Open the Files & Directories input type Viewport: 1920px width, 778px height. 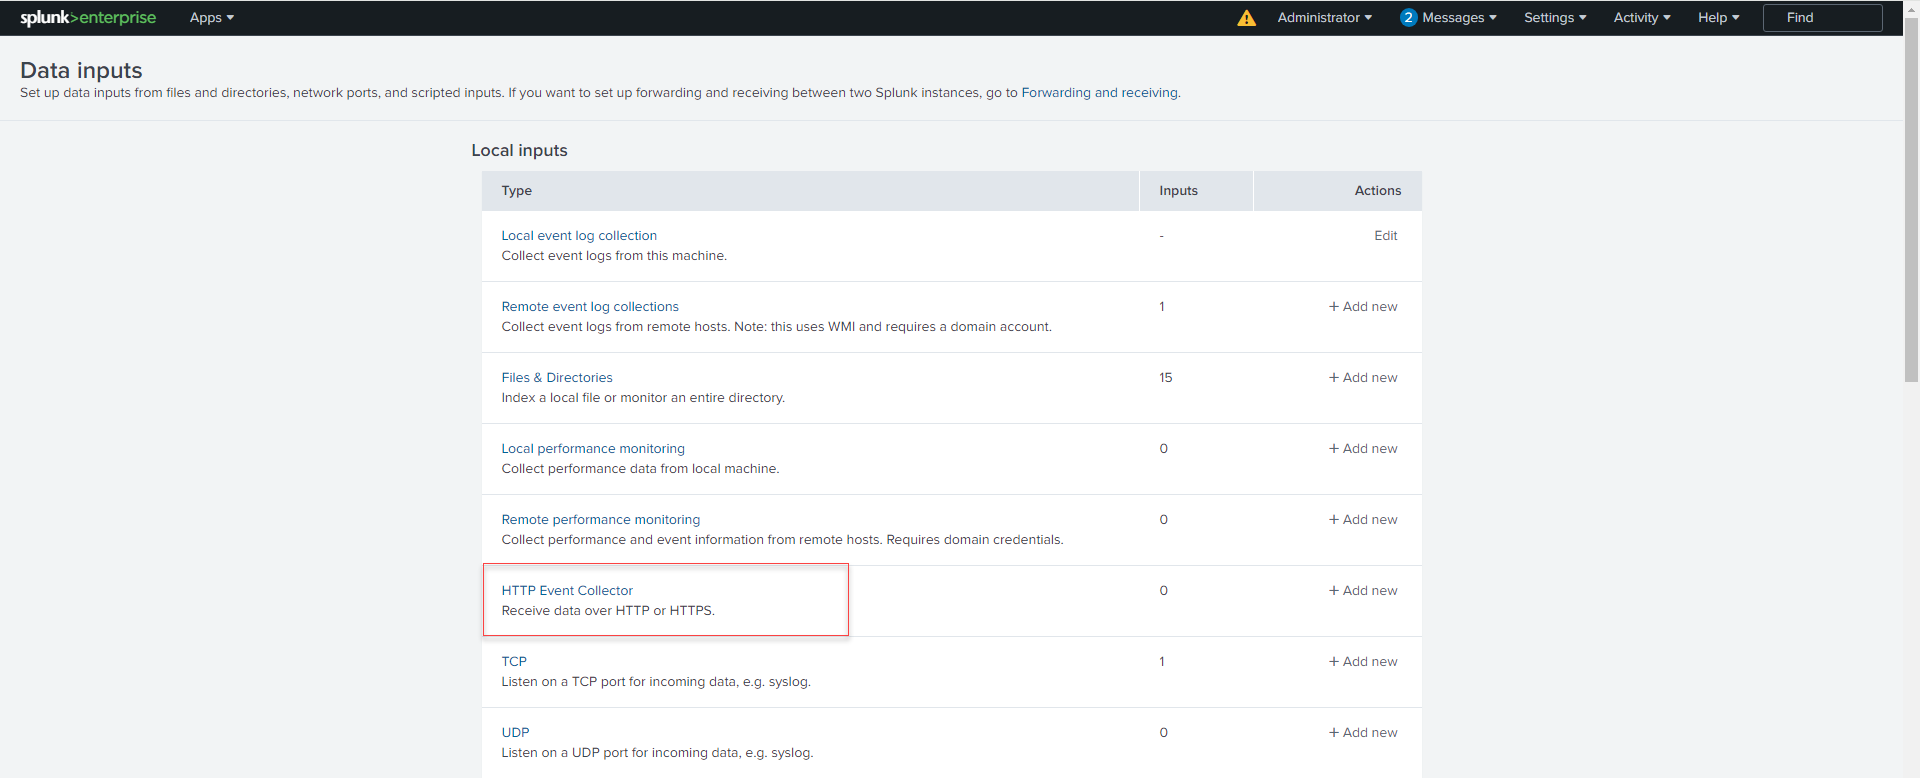pos(557,378)
